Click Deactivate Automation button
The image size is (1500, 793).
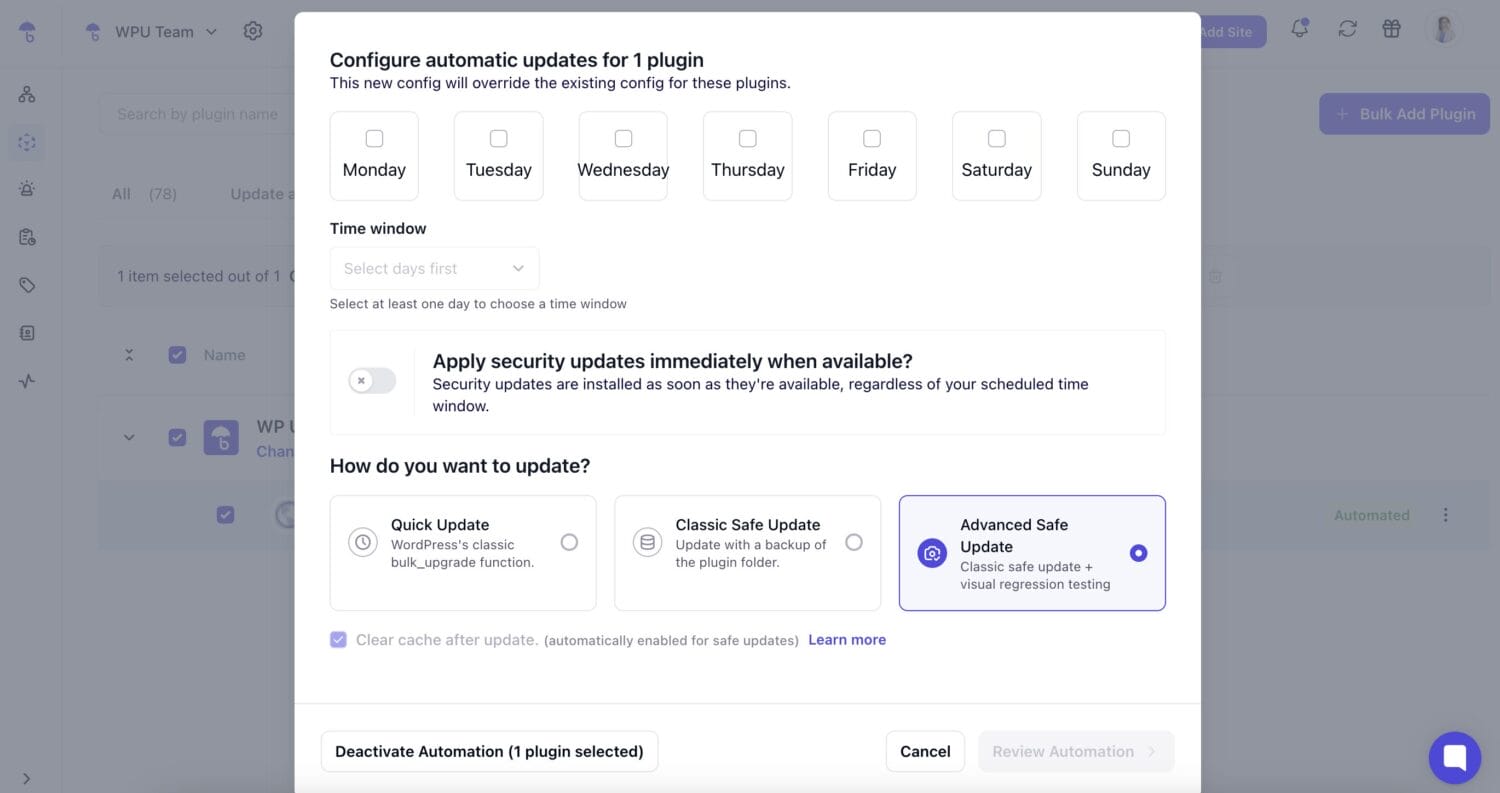pos(489,751)
